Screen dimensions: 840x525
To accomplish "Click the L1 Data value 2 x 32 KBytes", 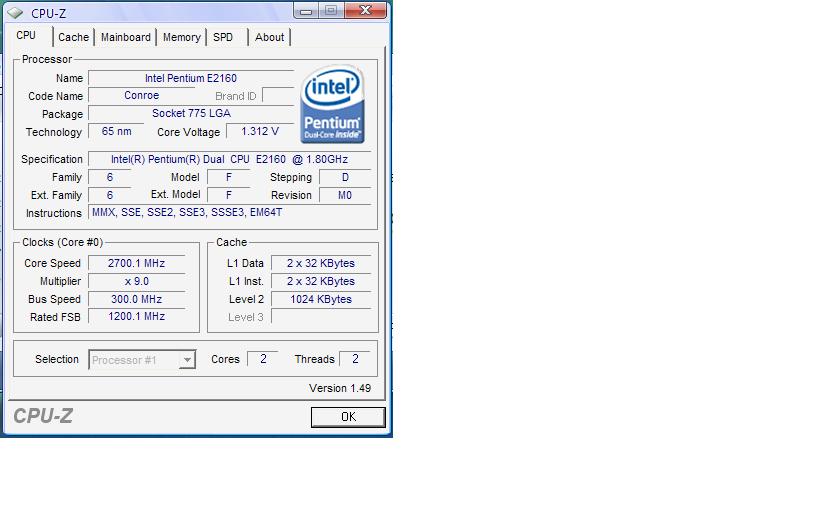I will pos(321,263).
